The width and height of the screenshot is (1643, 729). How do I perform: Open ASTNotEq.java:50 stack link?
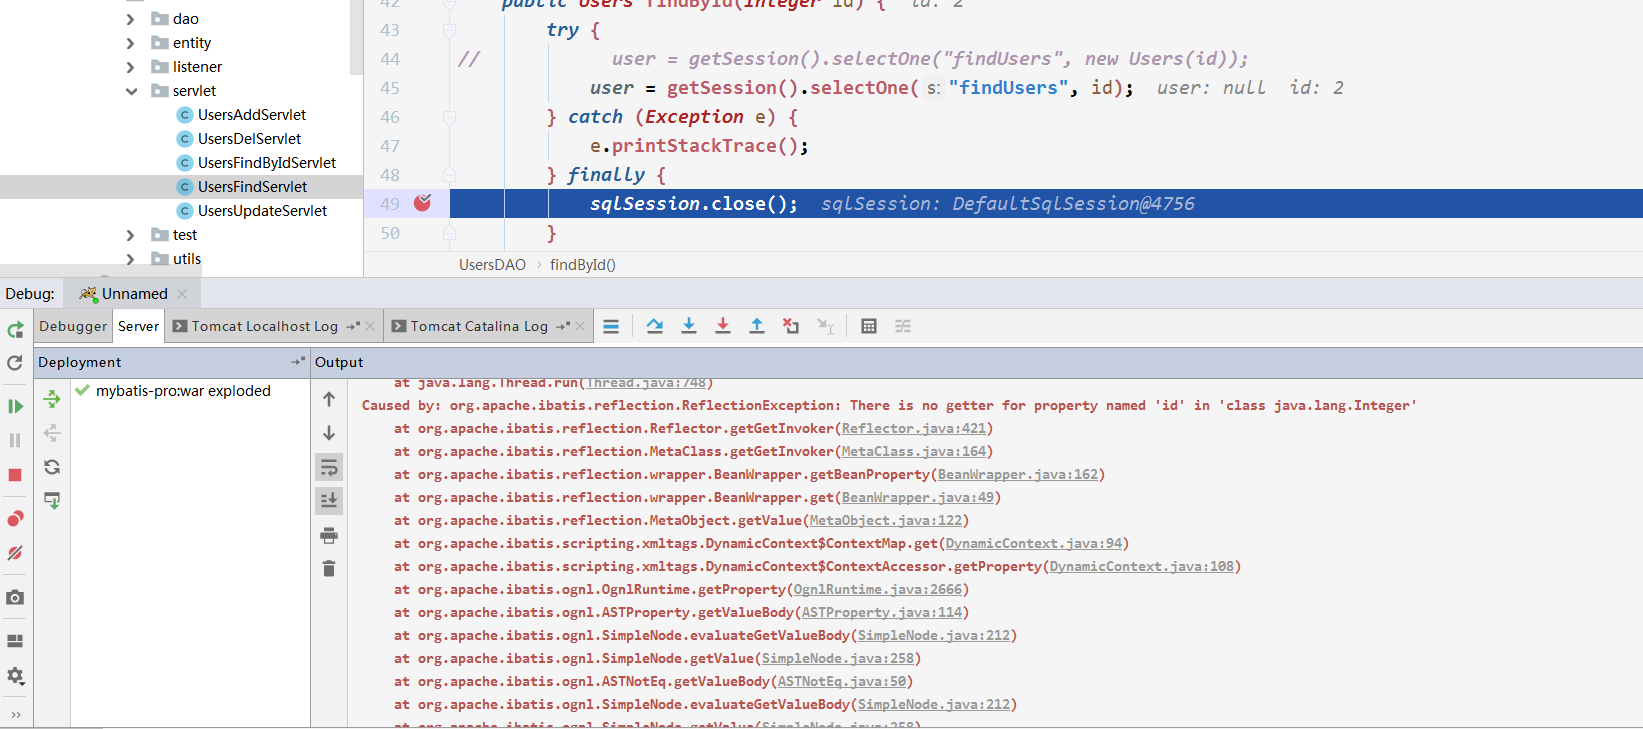(x=842, y=681)
